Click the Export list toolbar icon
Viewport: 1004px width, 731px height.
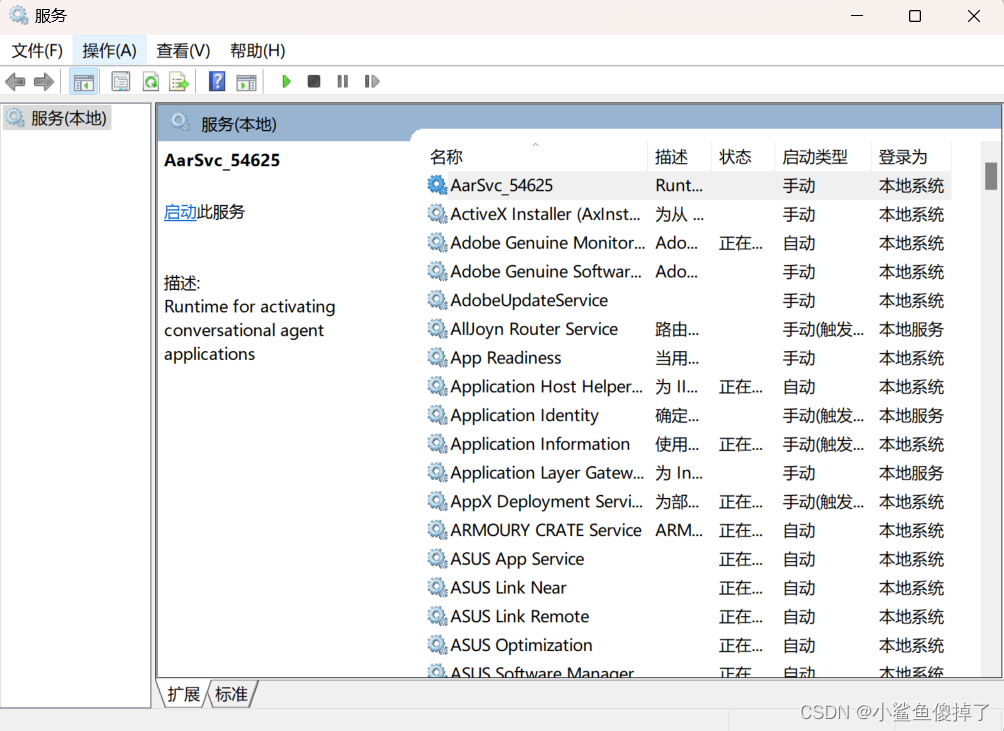(x=179, y=82)
